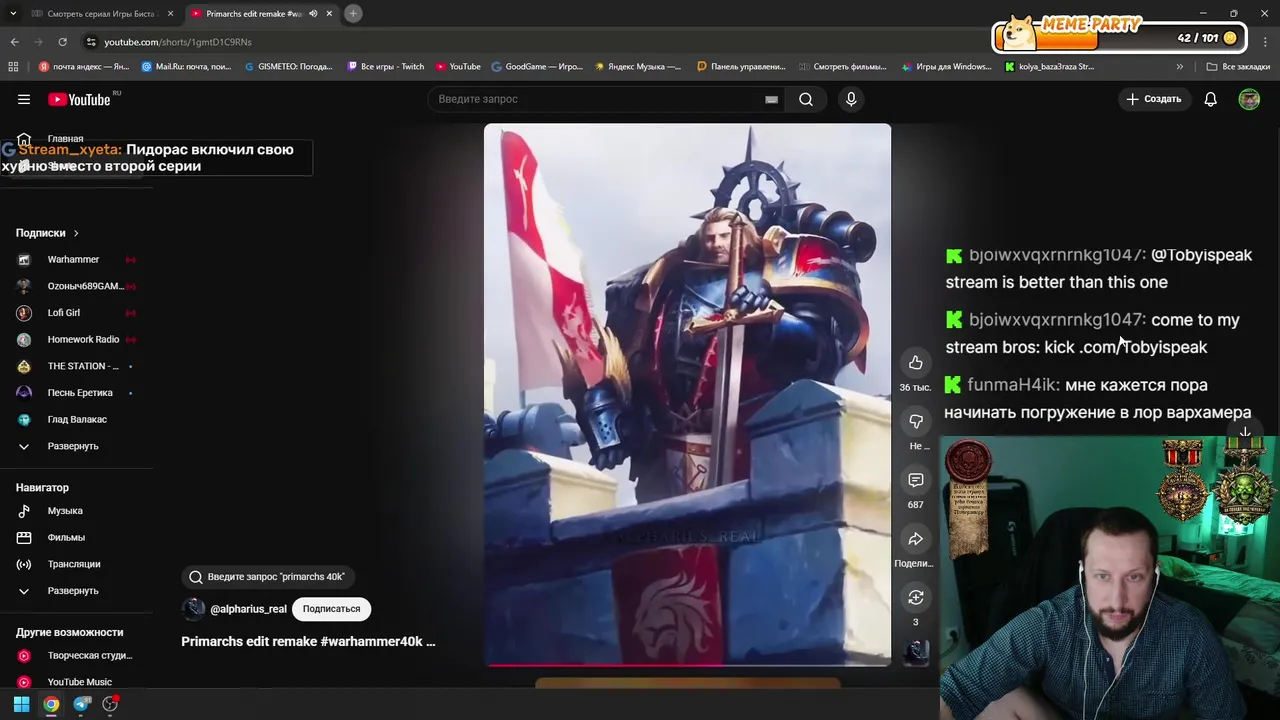Open the Chrome apps grid shortcut
1280x720 pixels.
[x=13, y=67]
